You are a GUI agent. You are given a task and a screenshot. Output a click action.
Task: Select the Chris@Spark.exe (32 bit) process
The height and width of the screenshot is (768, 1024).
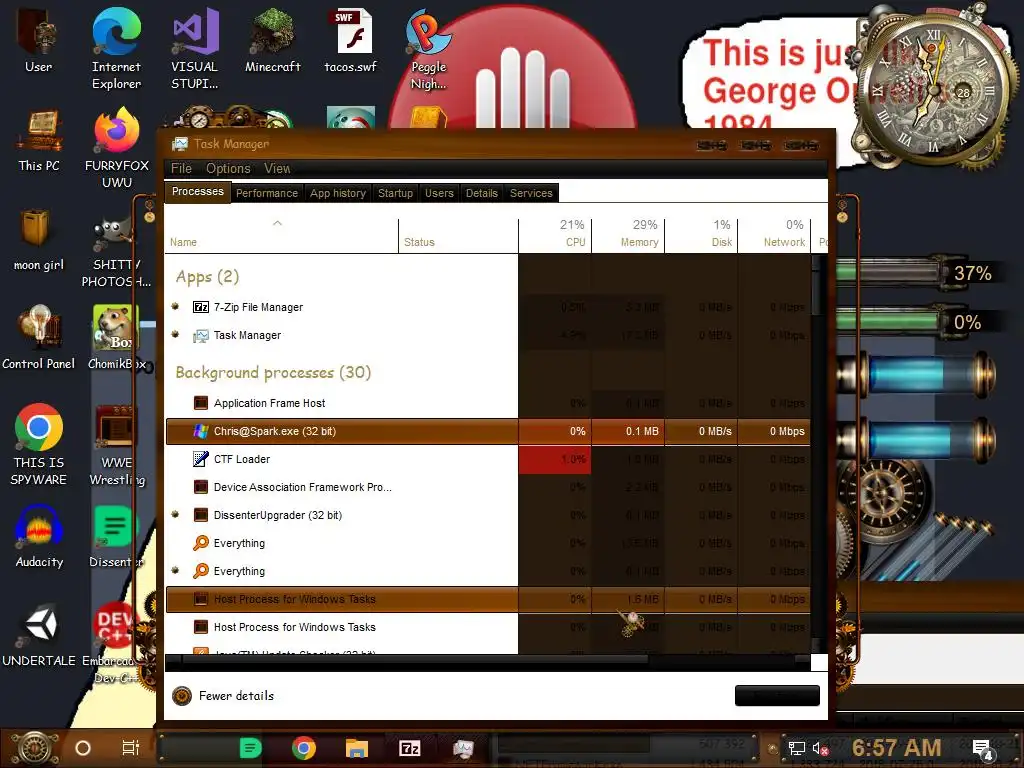pyautogui.click(x=488, y=431)
